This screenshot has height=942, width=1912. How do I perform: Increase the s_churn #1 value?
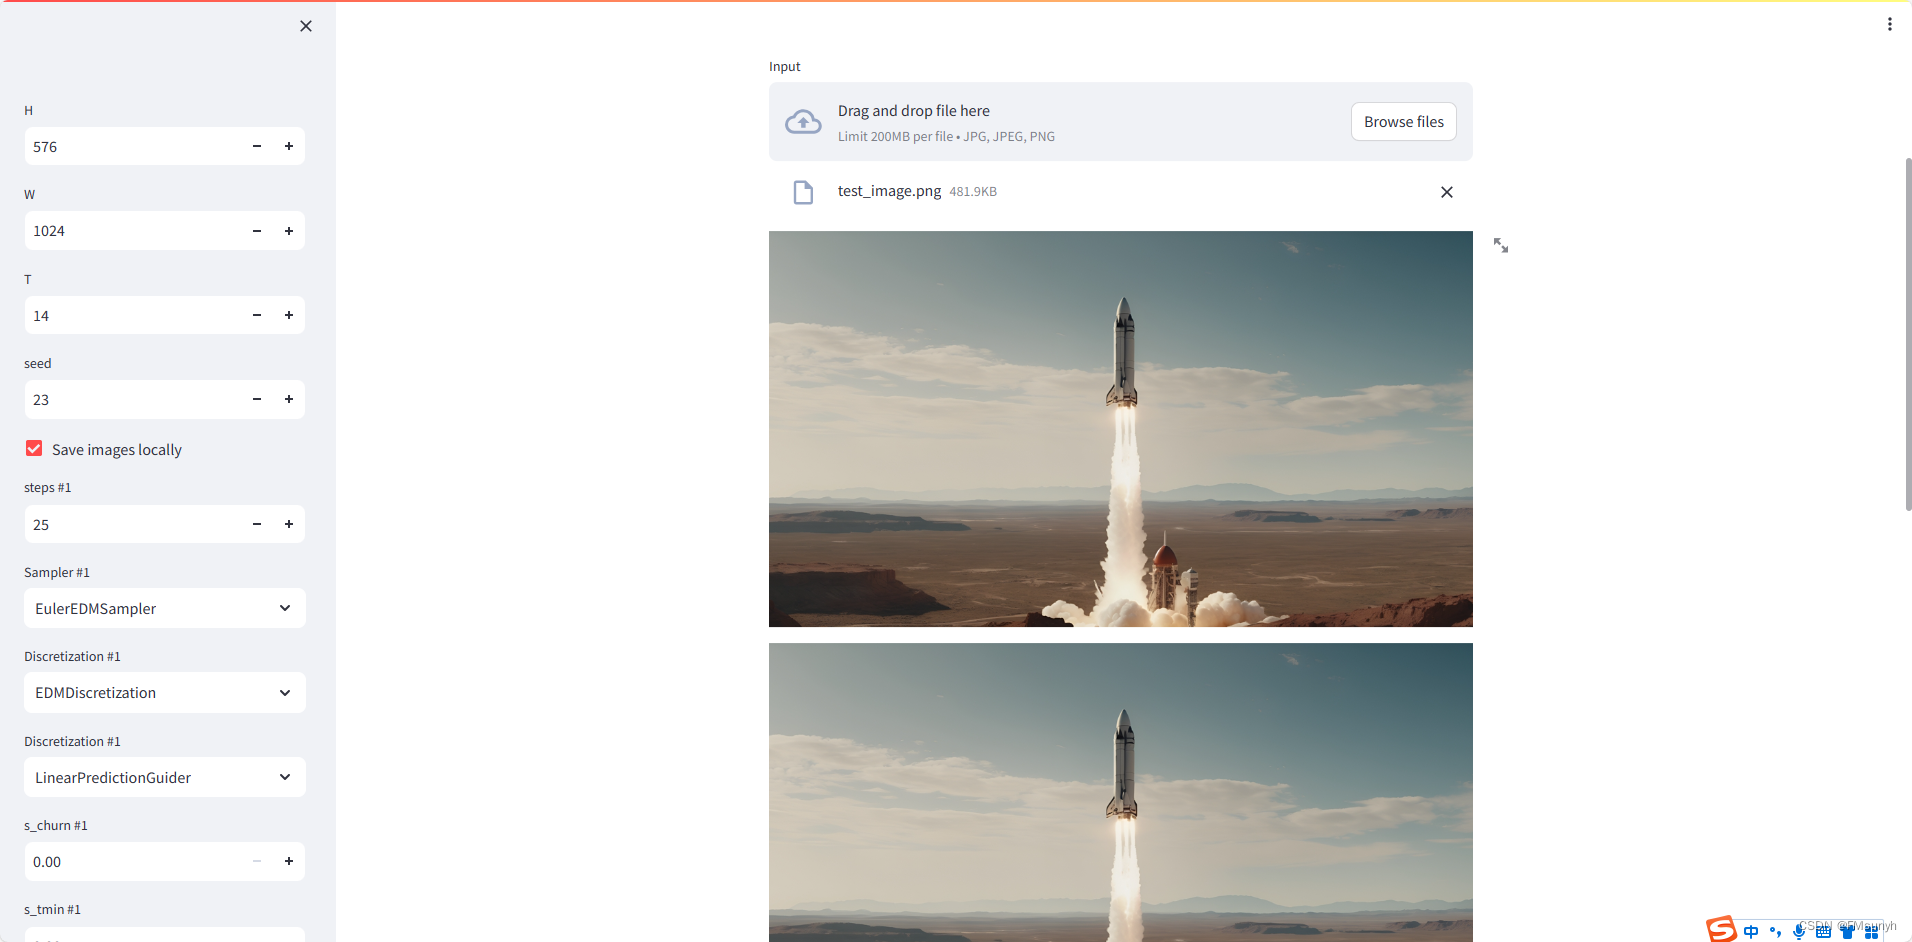pos(289,861)
